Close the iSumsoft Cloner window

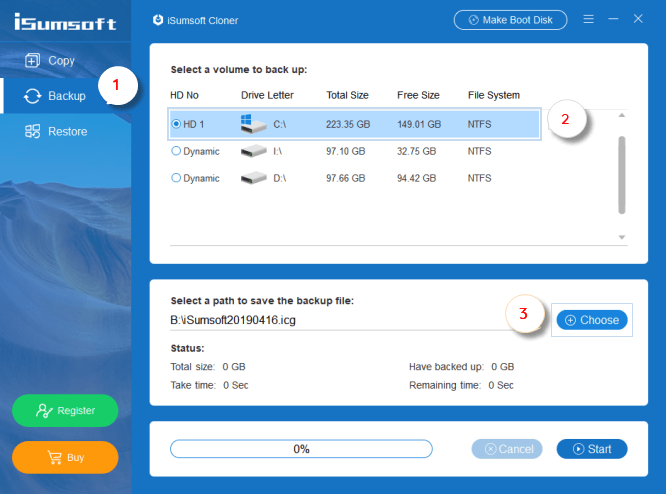(x=638, y=19)
